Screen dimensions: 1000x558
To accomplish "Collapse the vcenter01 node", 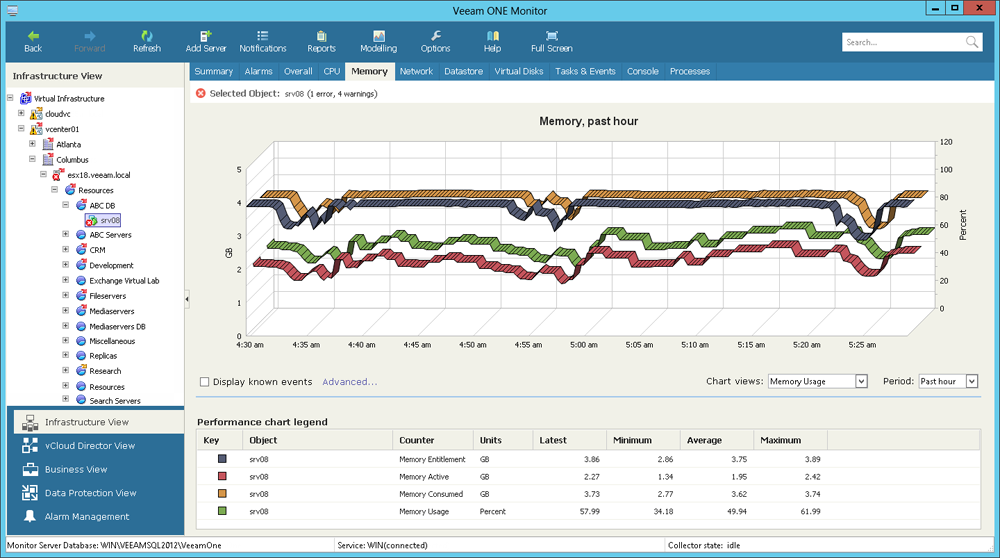I will tap(21, 128).
